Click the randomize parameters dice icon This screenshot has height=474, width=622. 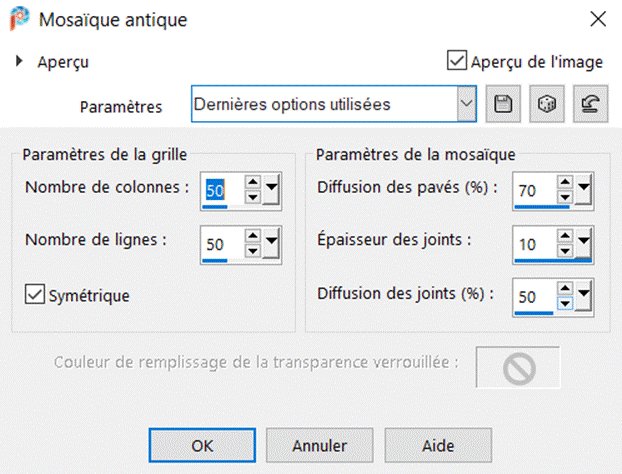point(547,105)
